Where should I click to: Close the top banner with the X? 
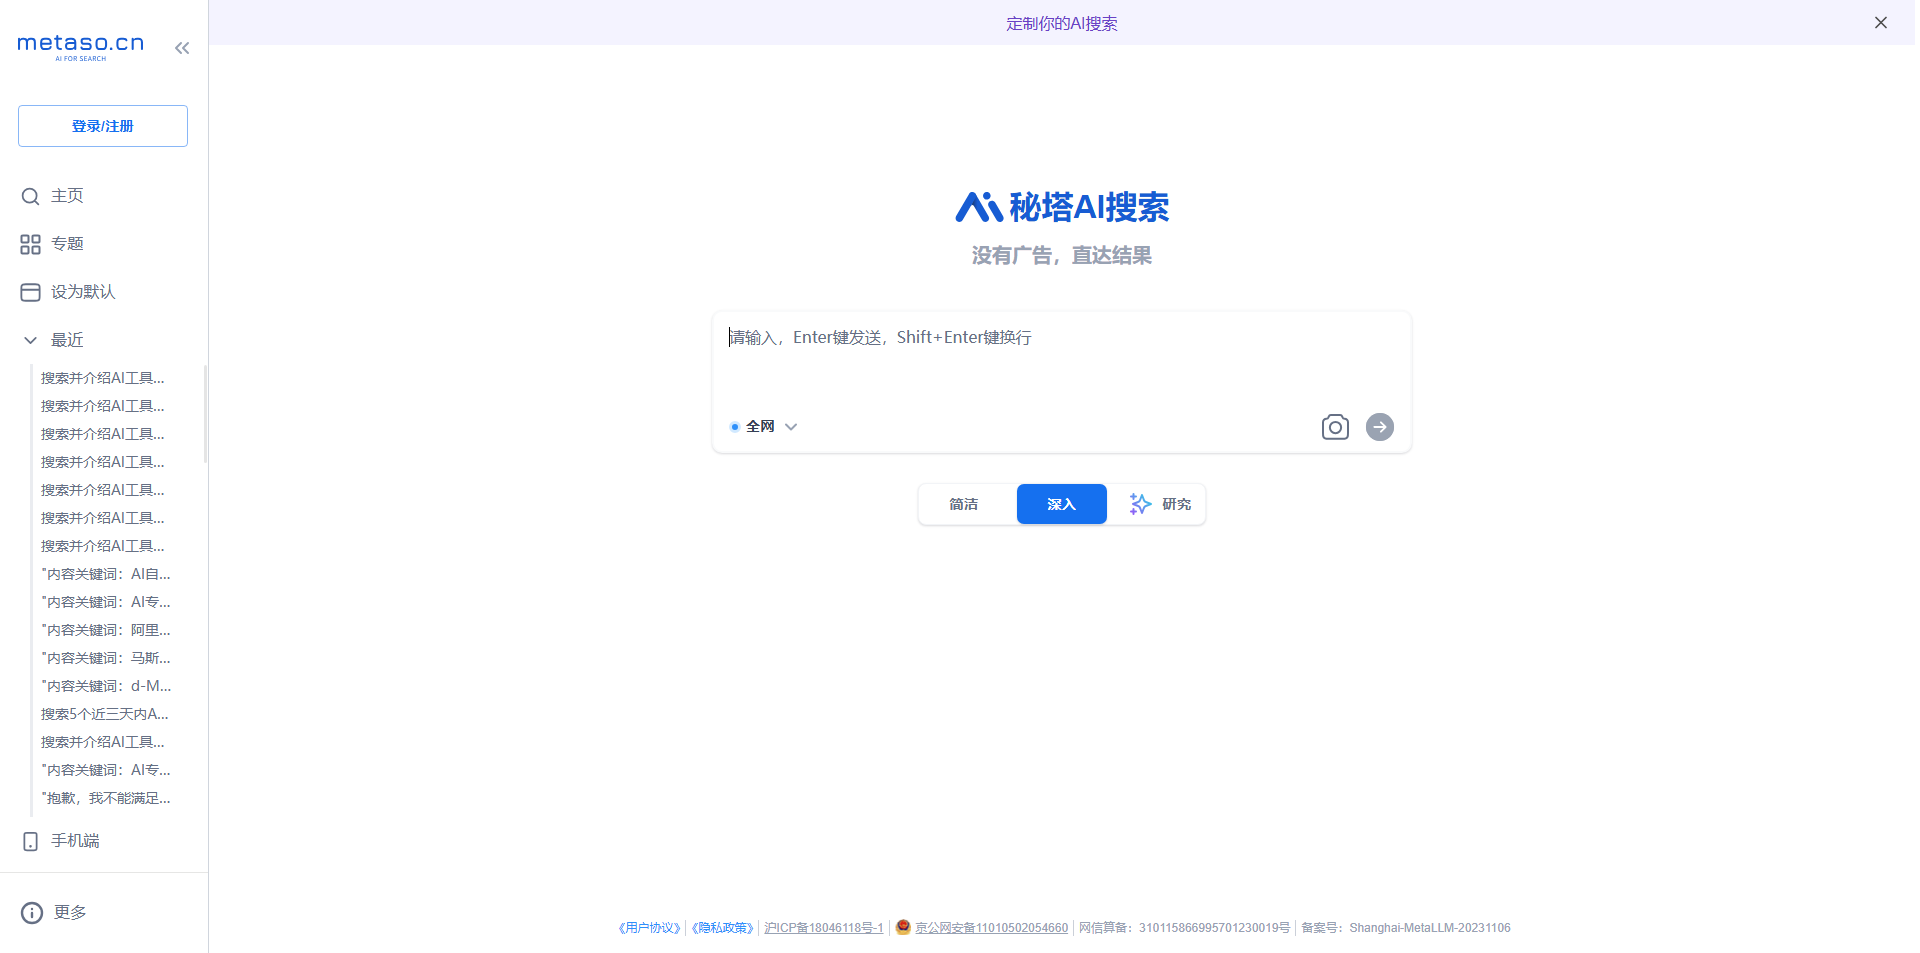point(1881,23)
